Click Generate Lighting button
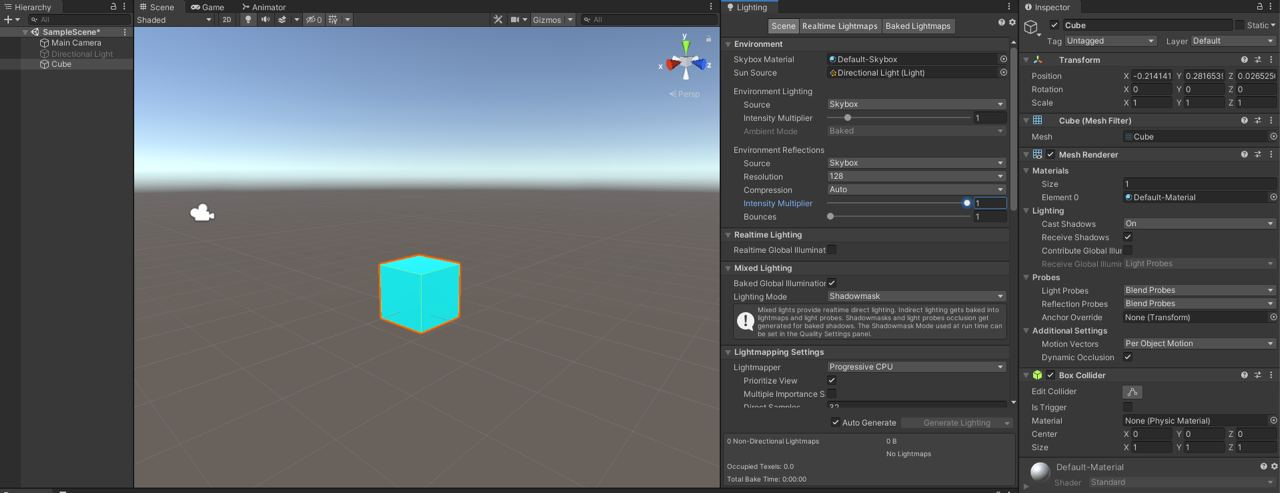The width and height of the screenshot is (1280, 493). [957, 422]
